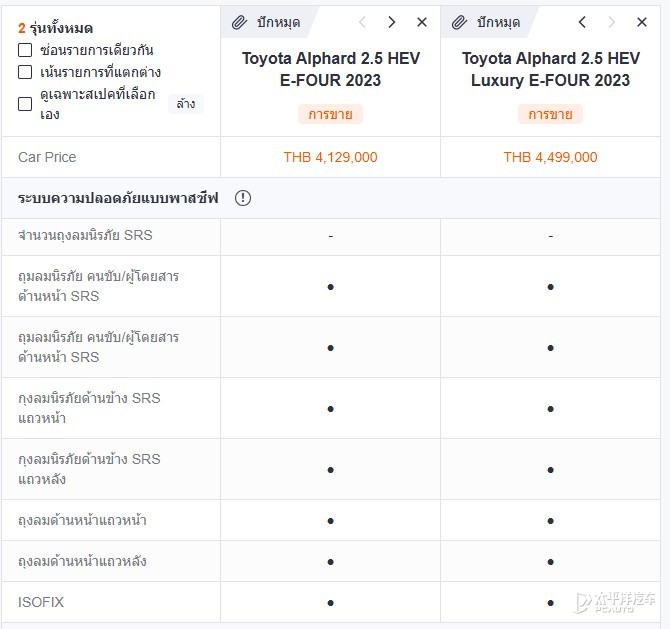Viewport: 670px width, 629px height.
Task: Click ISOFIX dot in Alphard E-FOUR column
Action: (330, 603)
